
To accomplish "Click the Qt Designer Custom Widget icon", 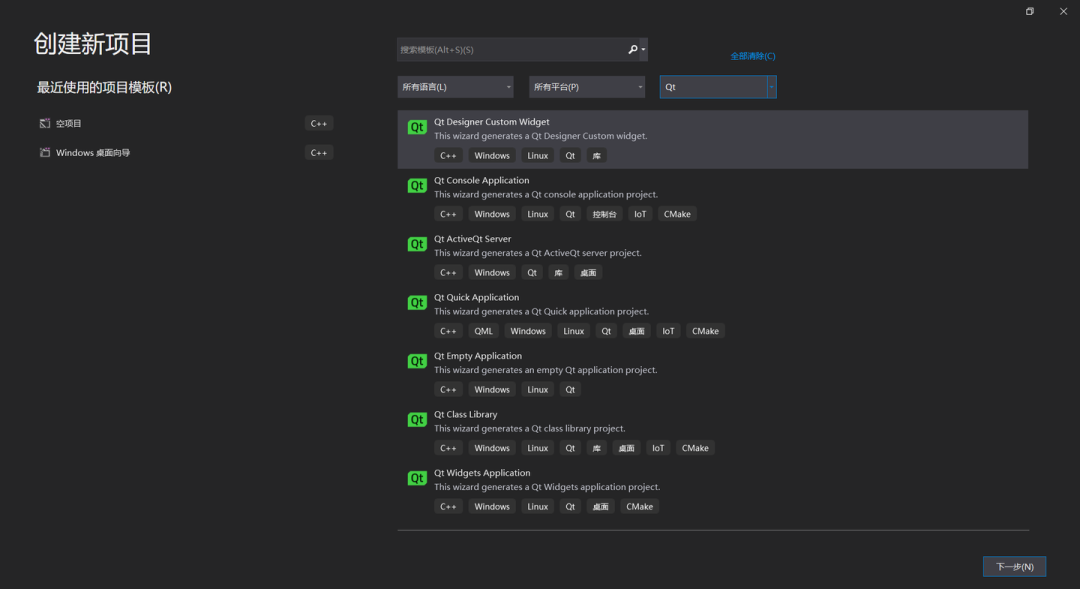I will point(417,127).
